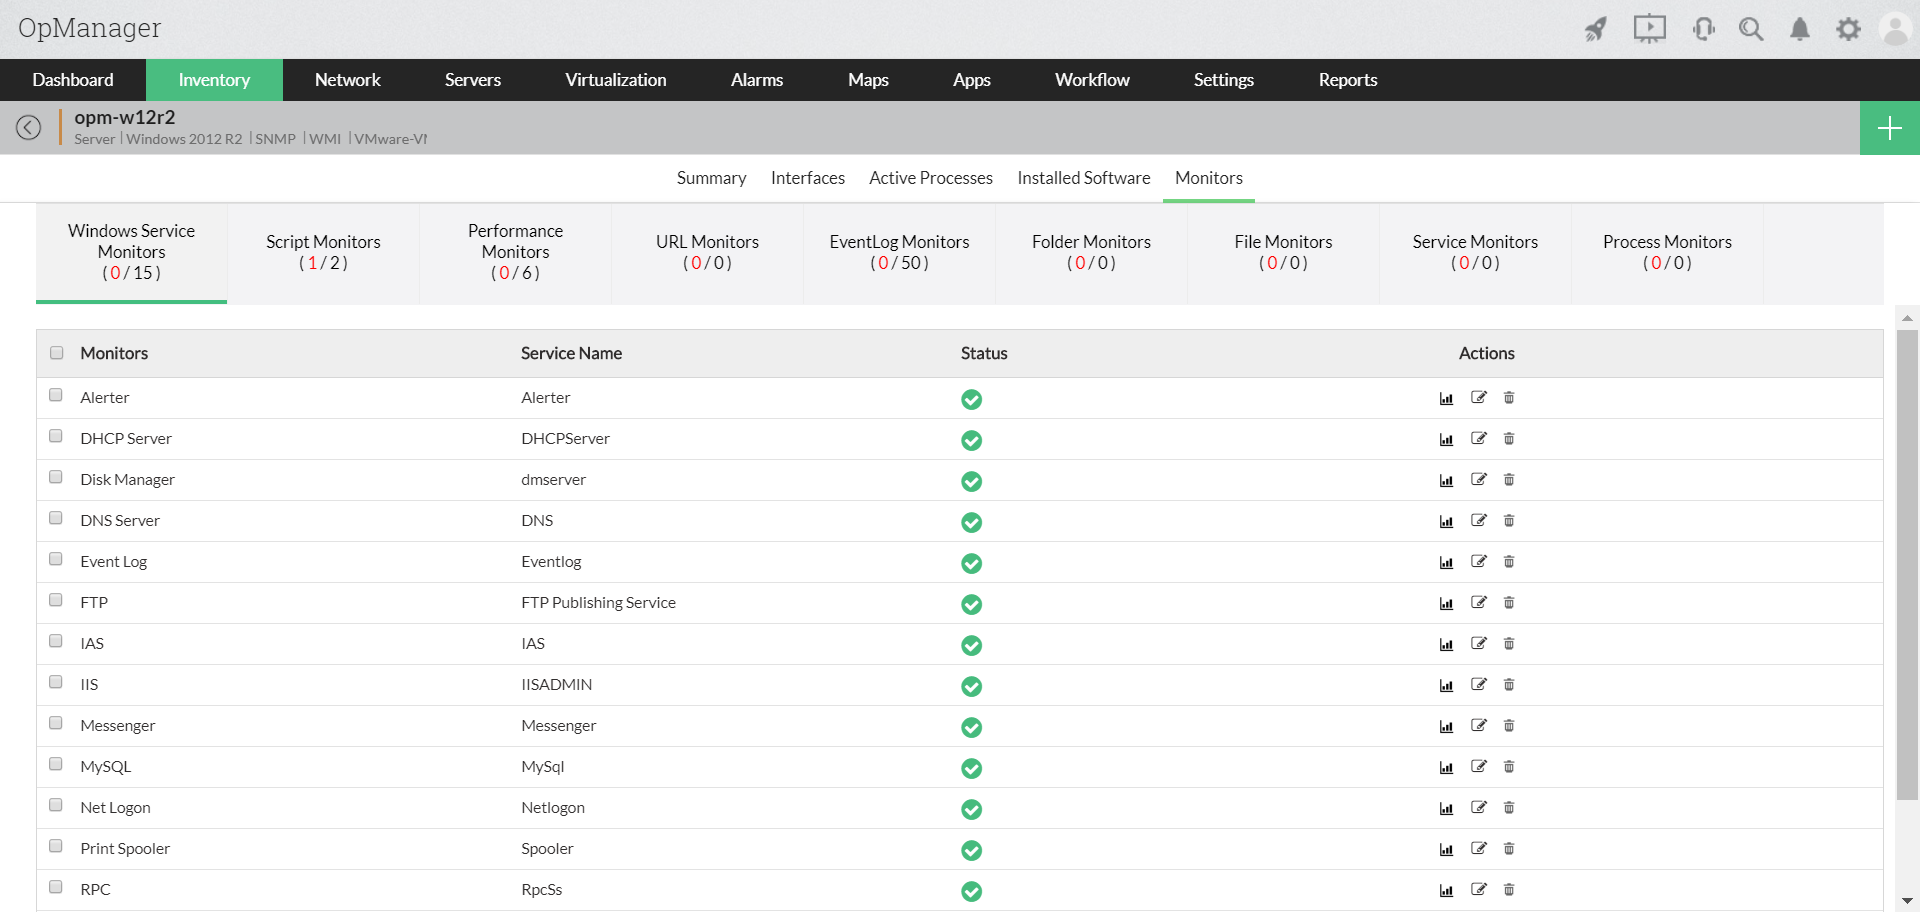Open the user profile avatar menu
This screenshot has height=912, width=1920.
[x=1894, y=29]
